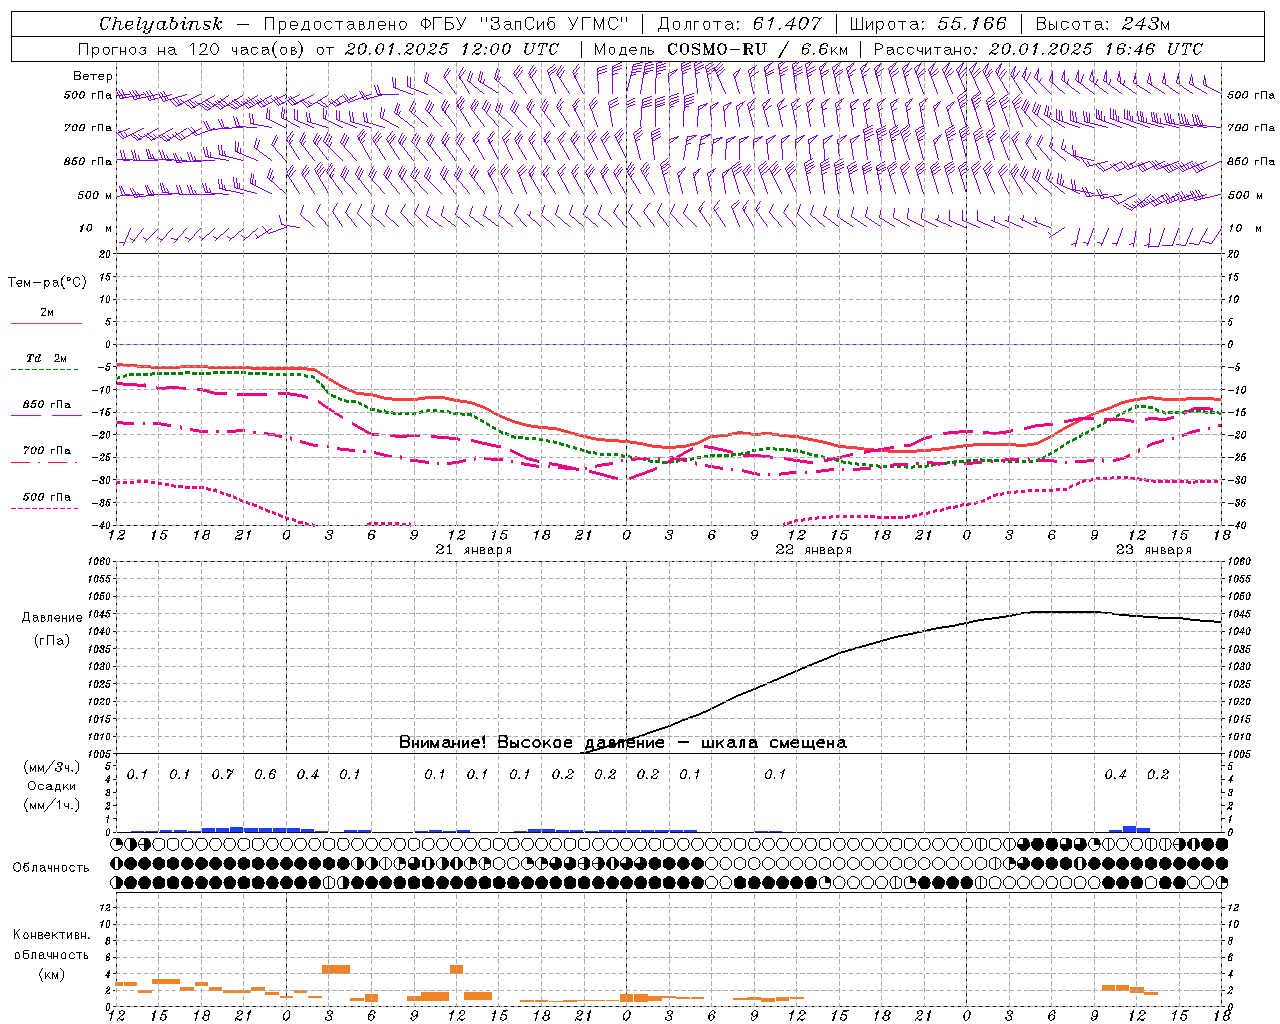Click the '(мм/1ч.)' precipitation unit label
Screen dimensions: 1280x1024
click(52, 805)
